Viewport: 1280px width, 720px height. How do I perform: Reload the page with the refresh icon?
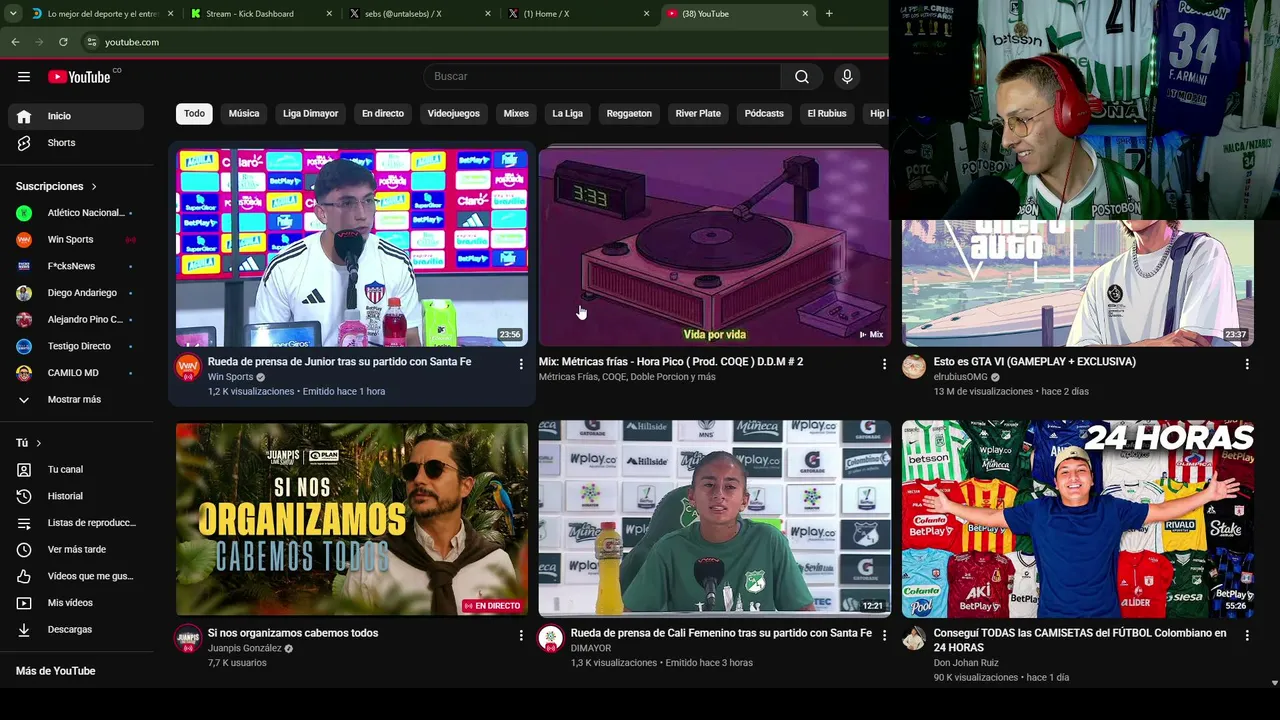(63, 42)
